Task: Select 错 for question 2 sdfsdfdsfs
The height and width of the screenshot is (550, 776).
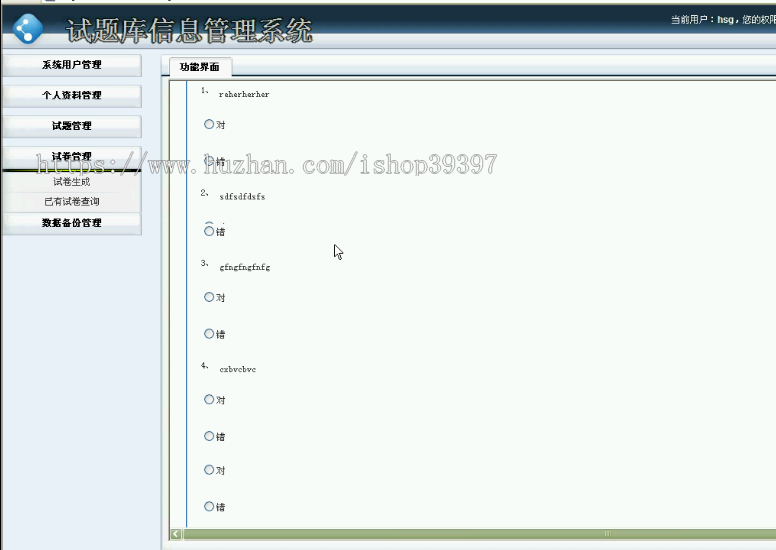Action: (209, 231)
